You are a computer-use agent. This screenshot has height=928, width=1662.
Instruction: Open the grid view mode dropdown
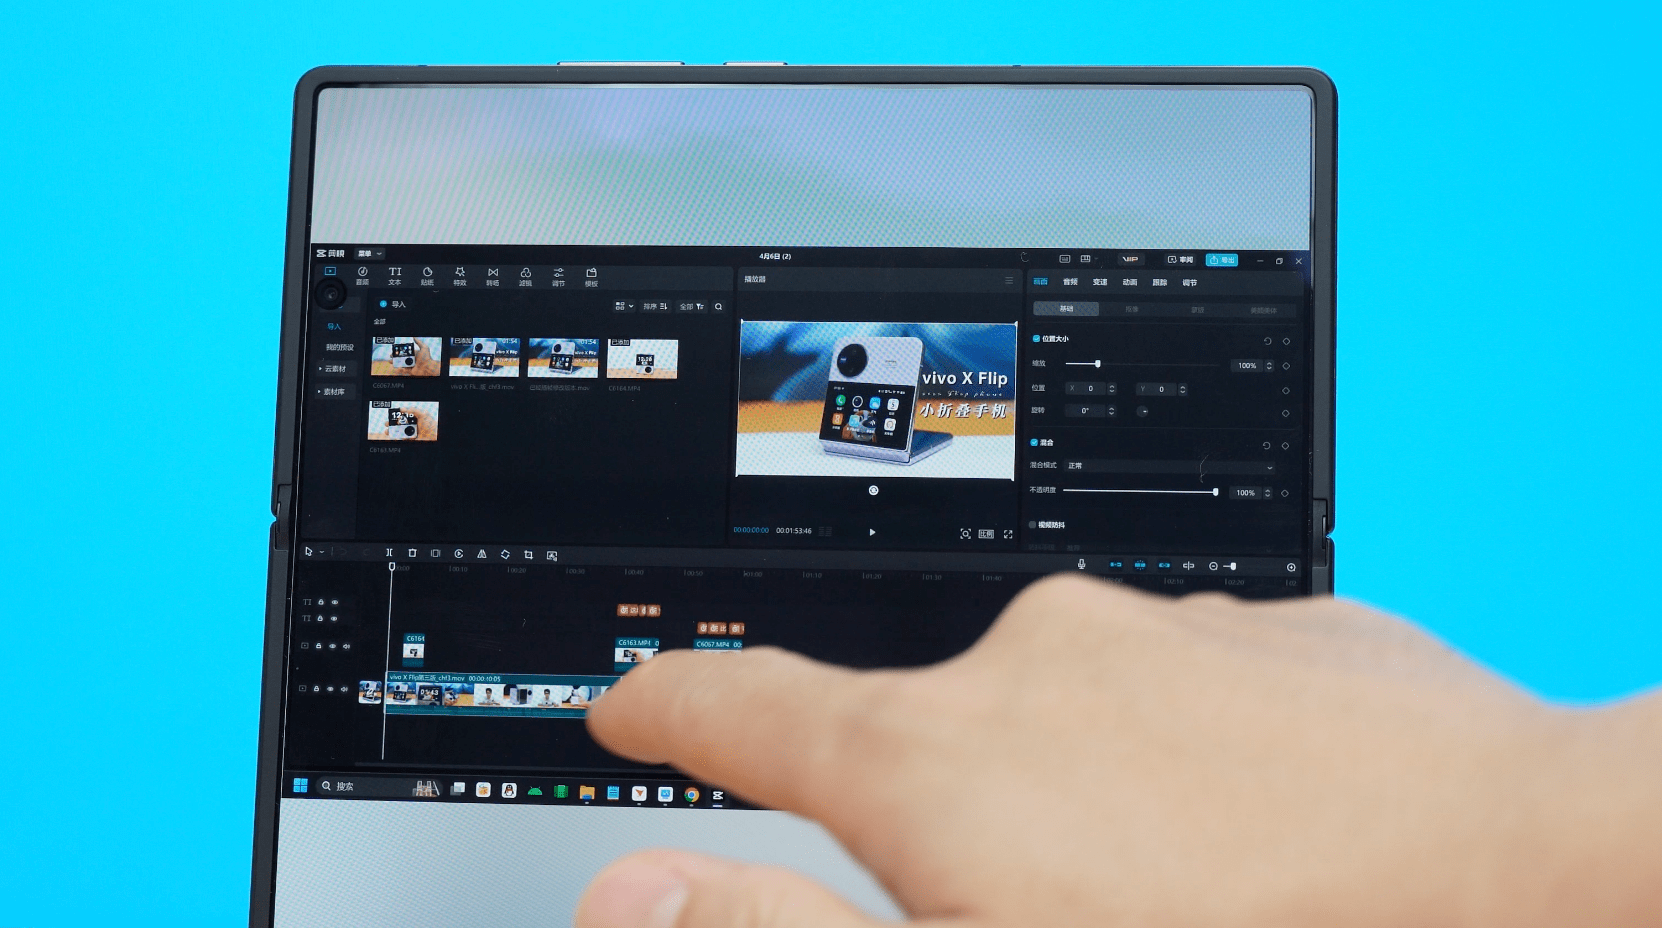[x=624, y=306]
